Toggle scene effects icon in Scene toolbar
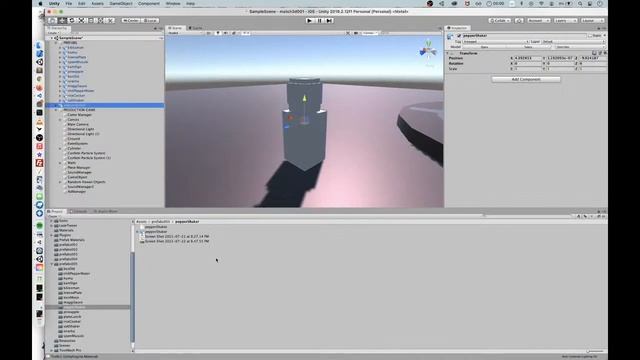 coord(234,33)
